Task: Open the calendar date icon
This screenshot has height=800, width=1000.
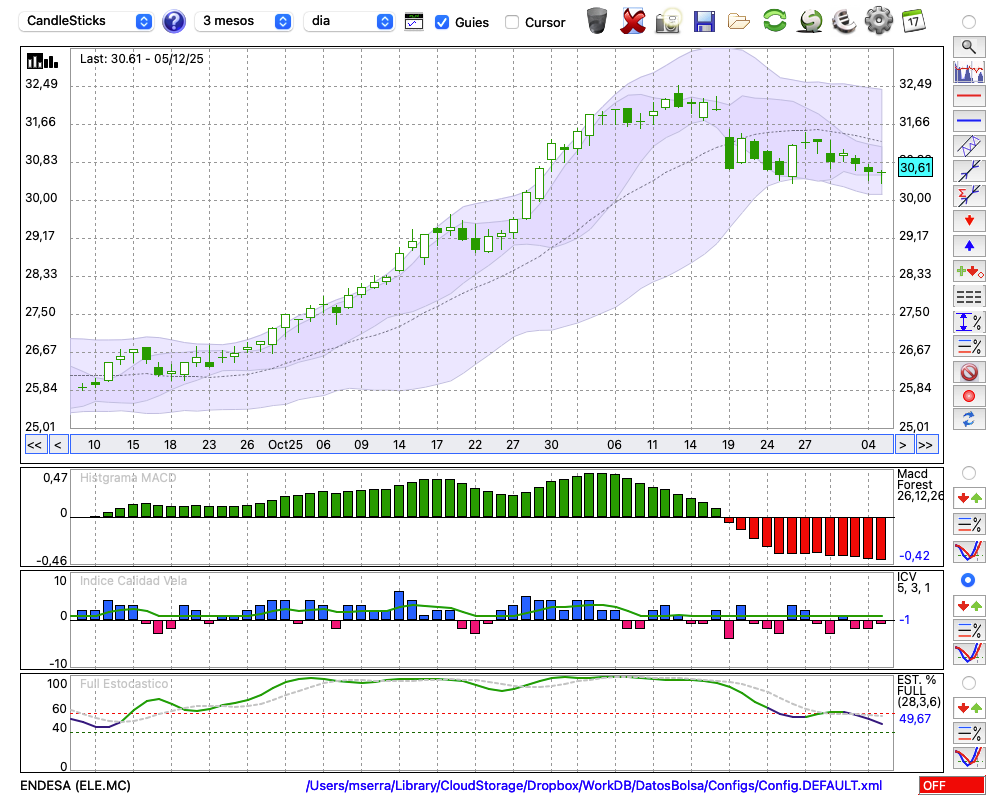Action: tap(913, 21)
